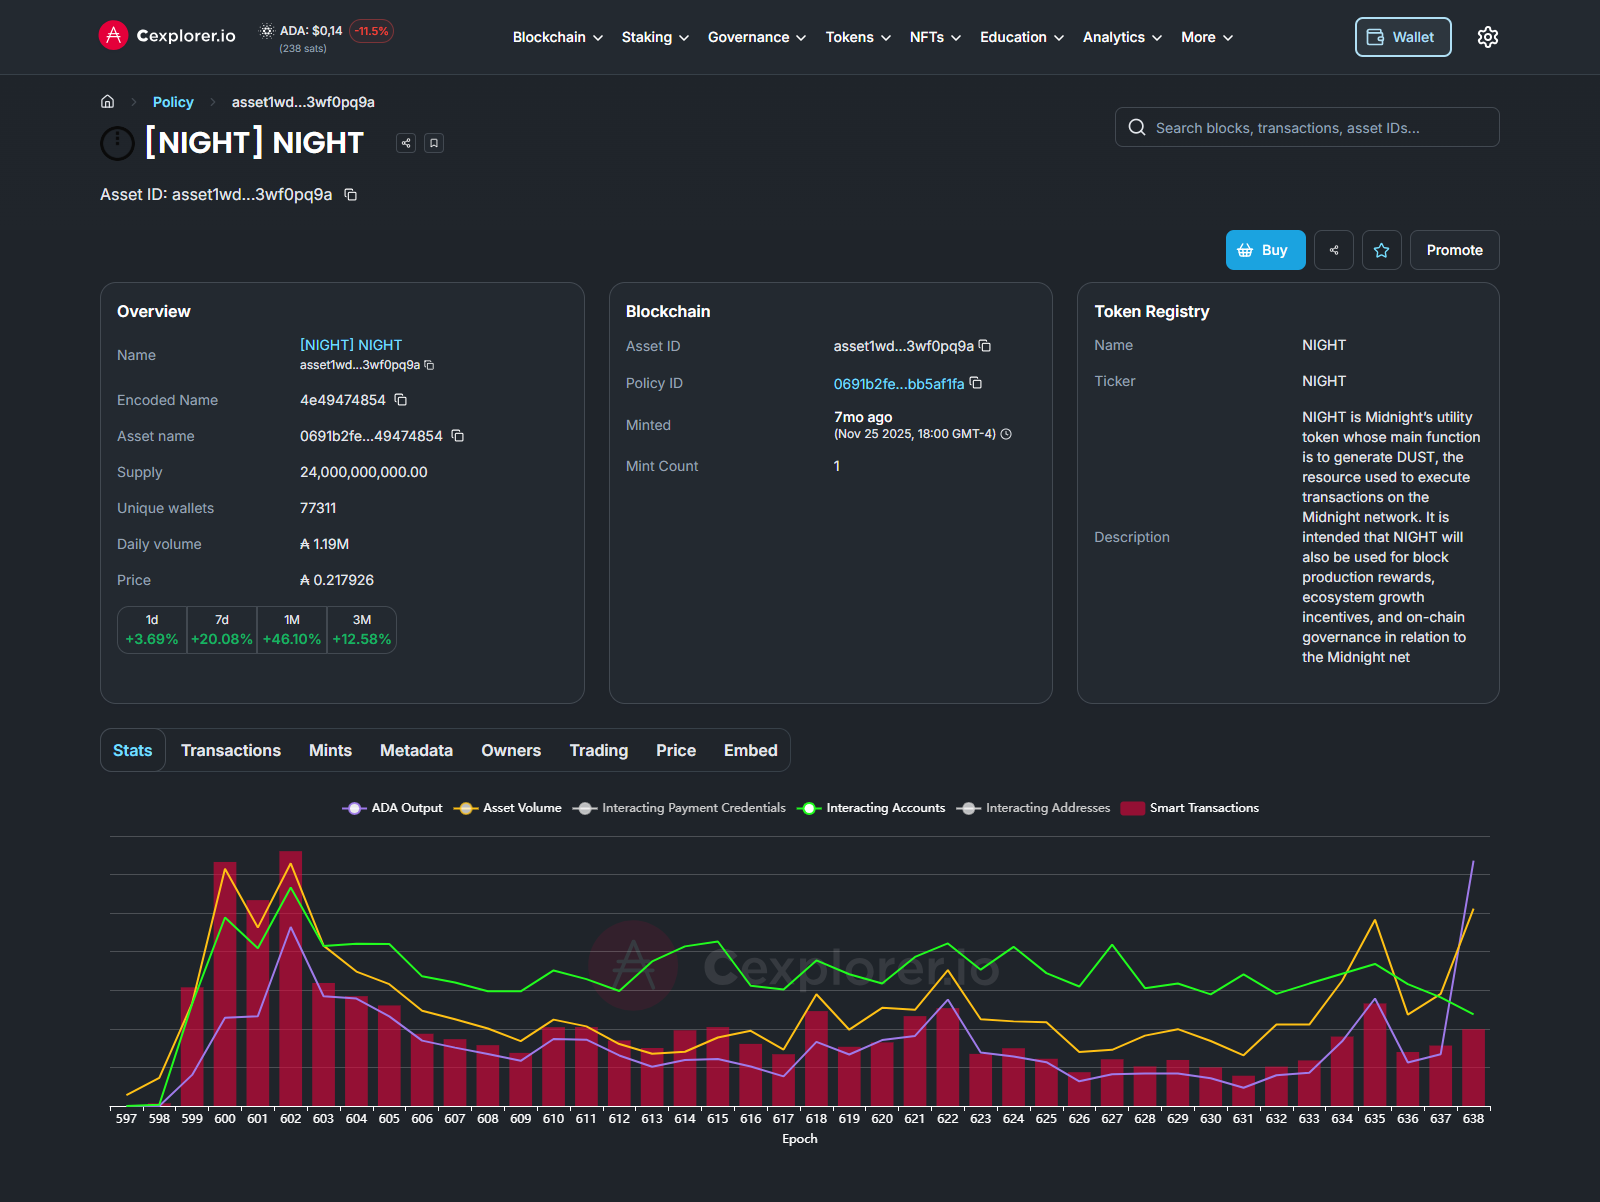Open the Embed tab

[751, 750]
